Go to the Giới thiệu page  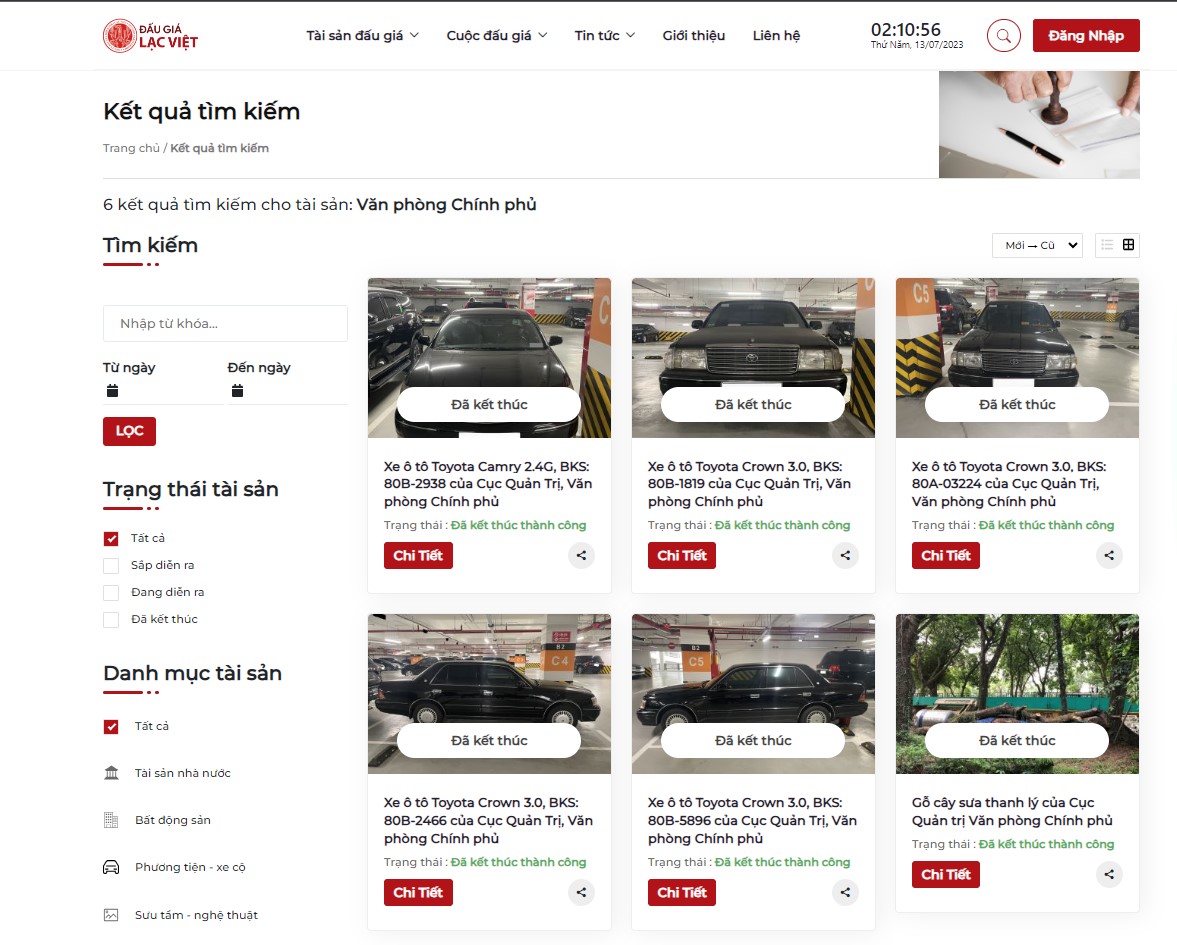(x=694, y=35)
